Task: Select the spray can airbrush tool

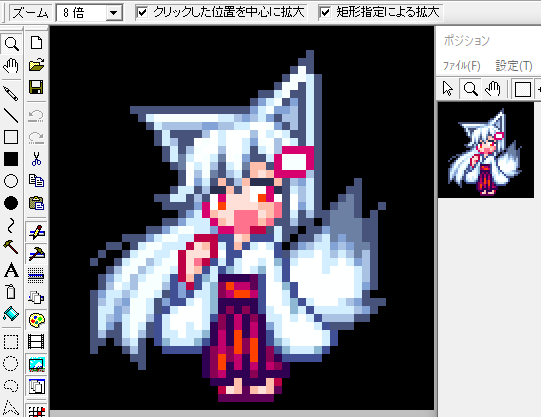Action: coord(11,292)
